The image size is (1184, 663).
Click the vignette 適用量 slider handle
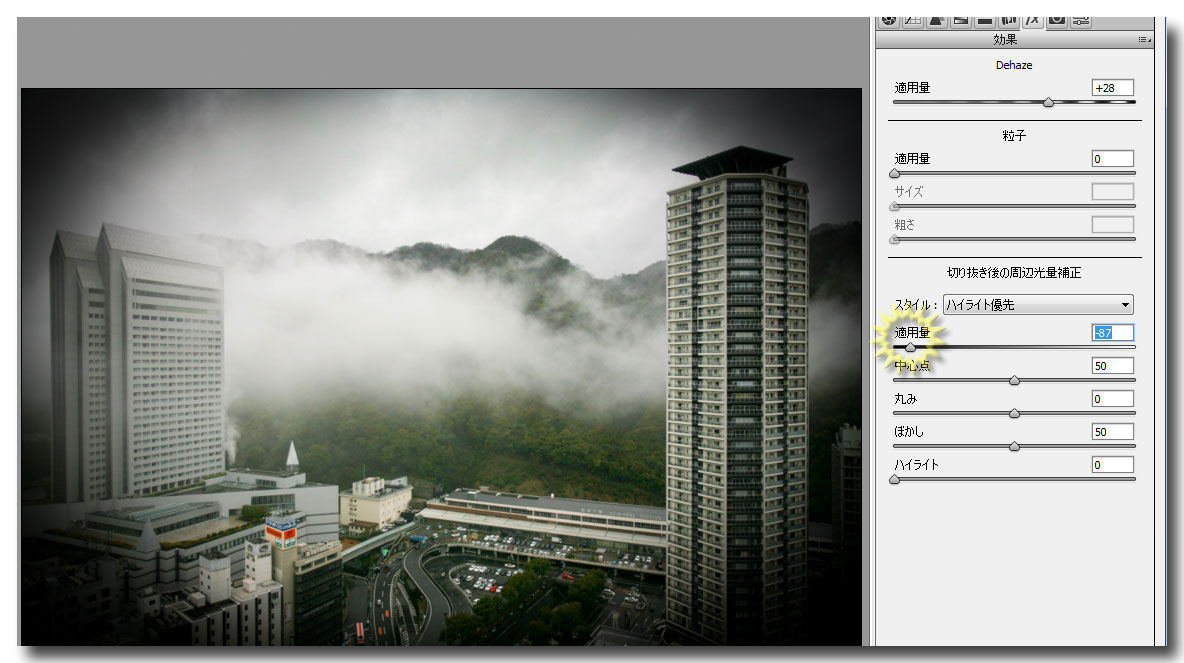tap(909, 347)
